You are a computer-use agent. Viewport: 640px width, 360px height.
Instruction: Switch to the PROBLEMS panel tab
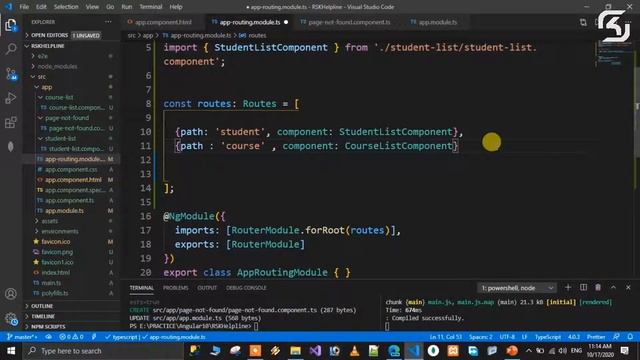pyautogui.click(x=176, y=288)
